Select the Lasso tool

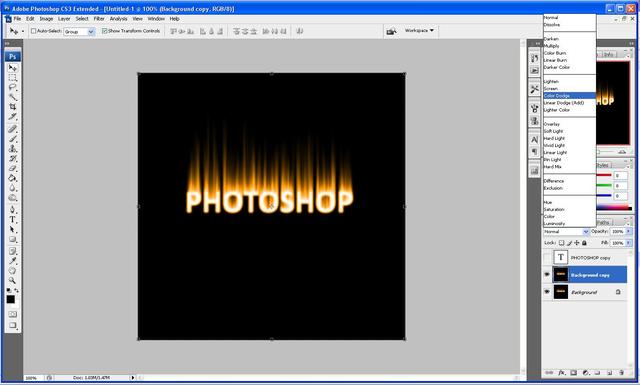[13, 87]
